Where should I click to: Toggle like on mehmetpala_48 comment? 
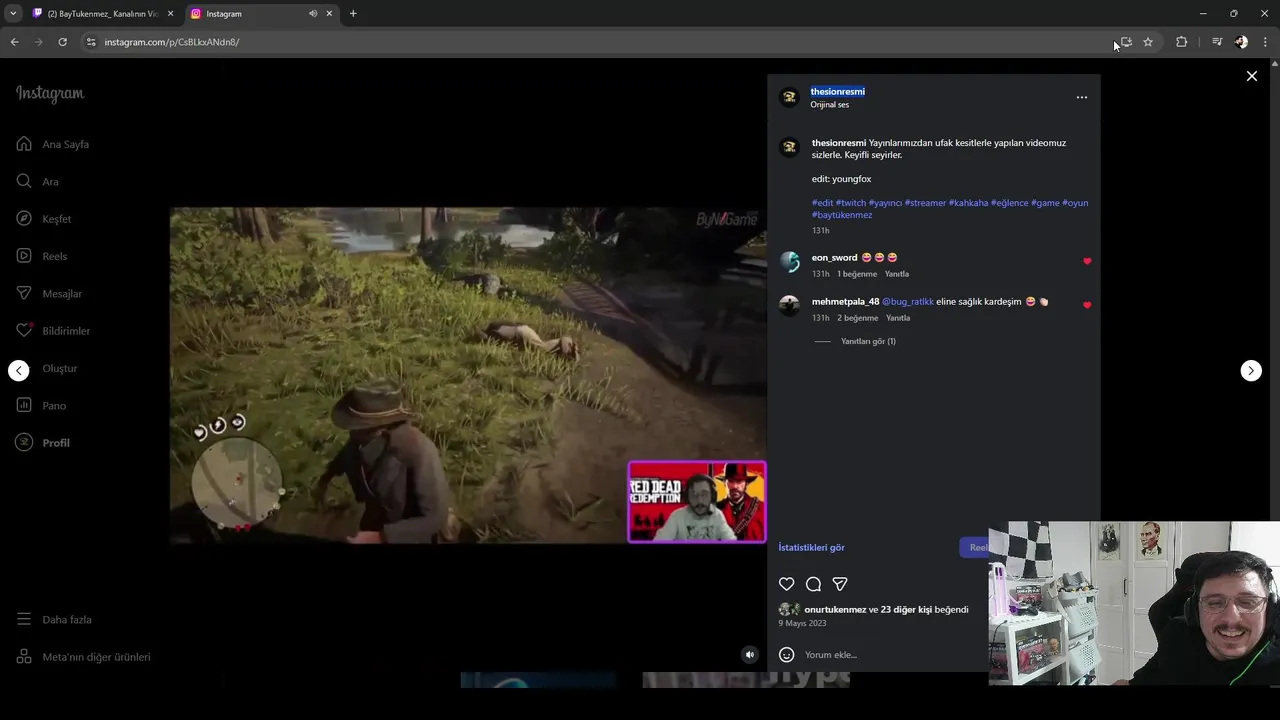(1087, 305)
